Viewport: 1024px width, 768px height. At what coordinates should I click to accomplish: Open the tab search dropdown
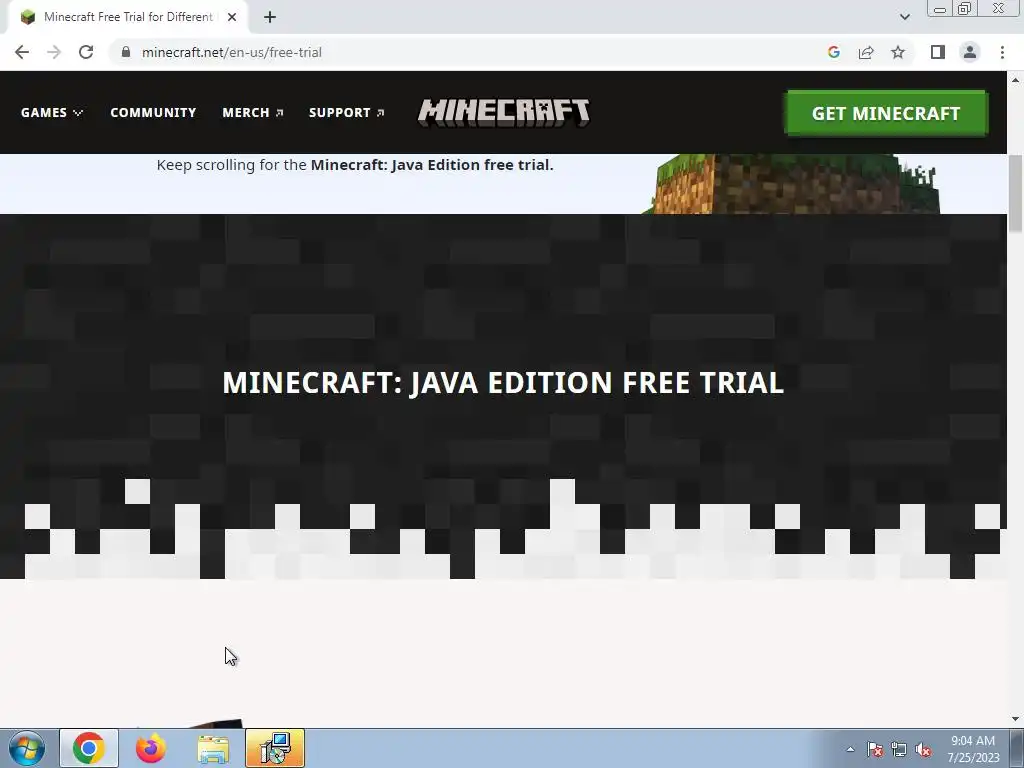[x=904, y=17]
